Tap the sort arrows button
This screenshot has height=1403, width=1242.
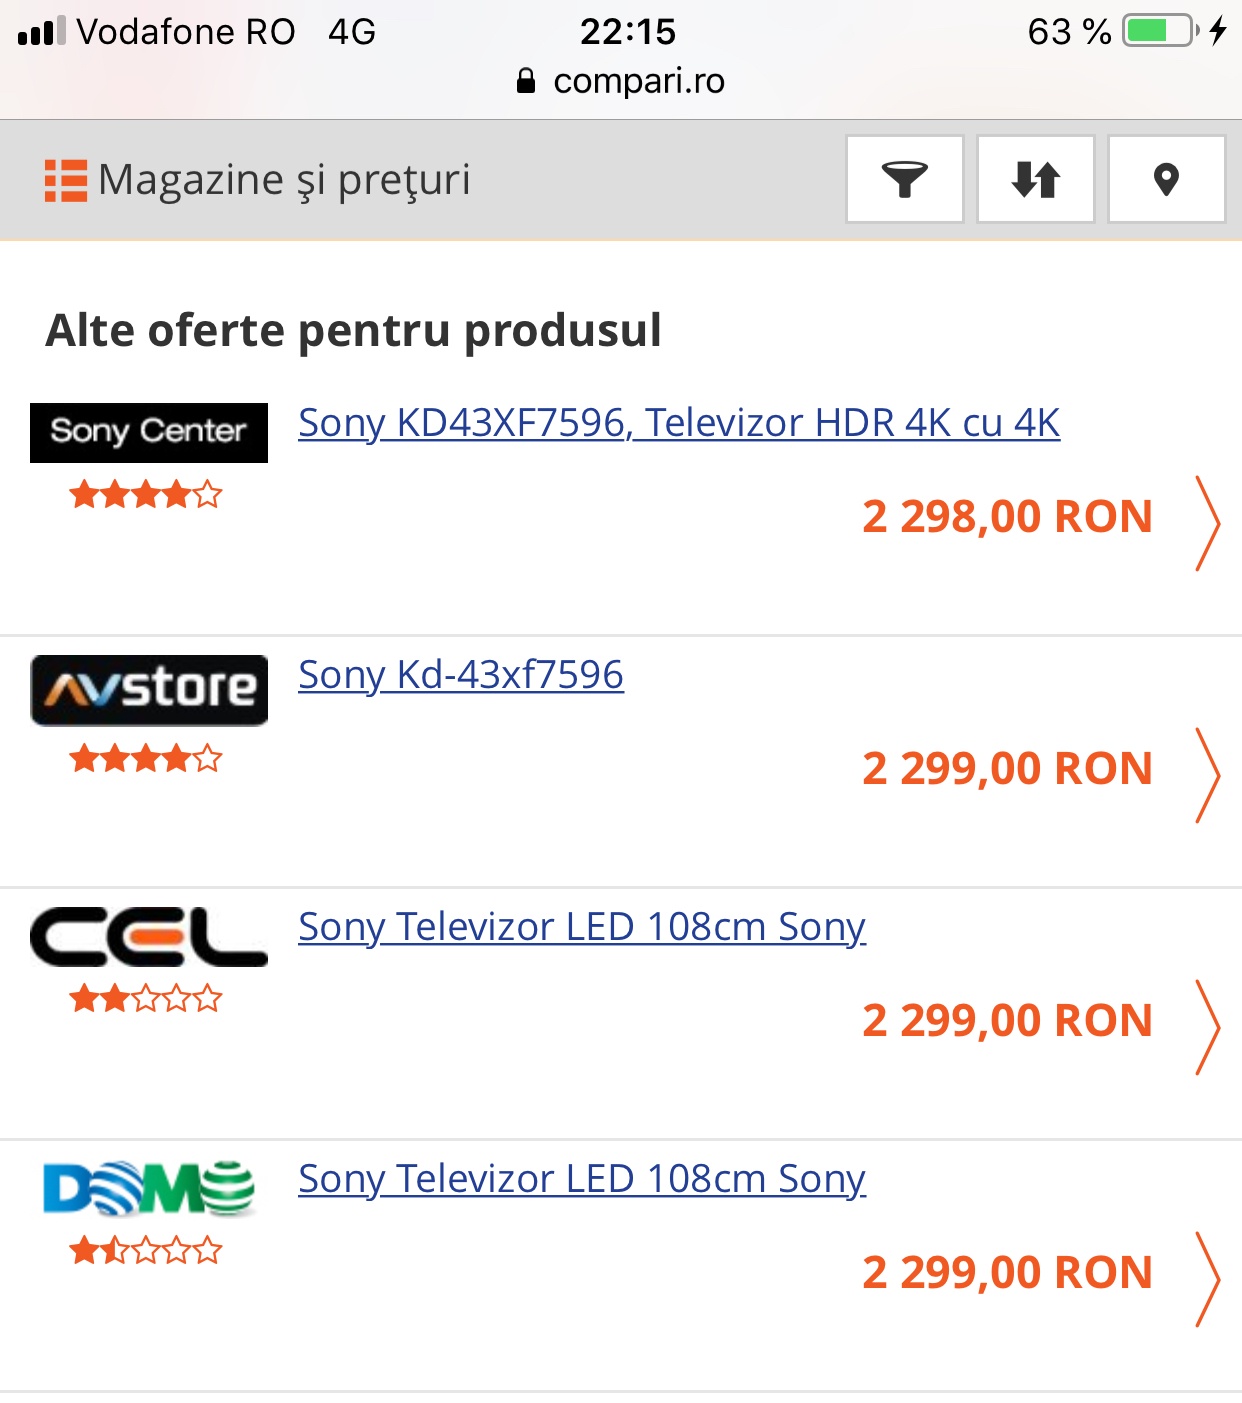point(1036,179)
